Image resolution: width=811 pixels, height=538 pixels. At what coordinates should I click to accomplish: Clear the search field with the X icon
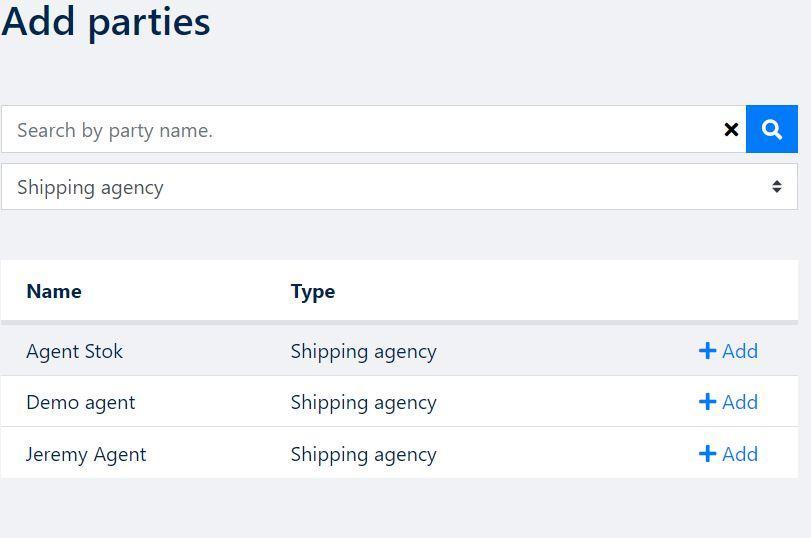(x=731, y=129)
